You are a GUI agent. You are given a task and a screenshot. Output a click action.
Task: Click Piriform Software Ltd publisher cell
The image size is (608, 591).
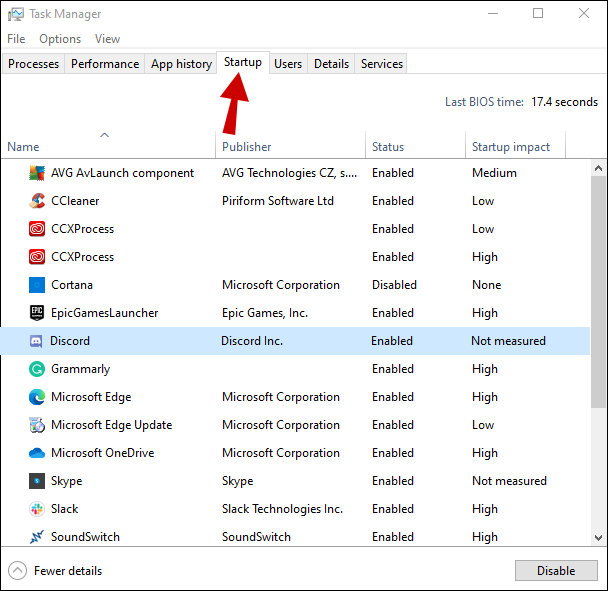click(x=278, y=201)
